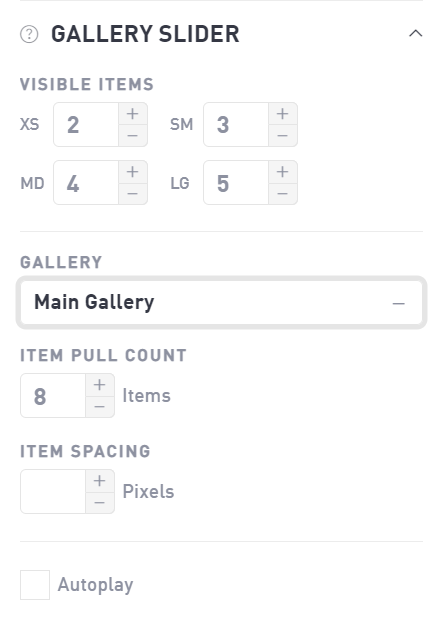This screenshot has width=448, height=619.
Task: Focus the Item Pull Count field
Action: [x=53, y=396]
